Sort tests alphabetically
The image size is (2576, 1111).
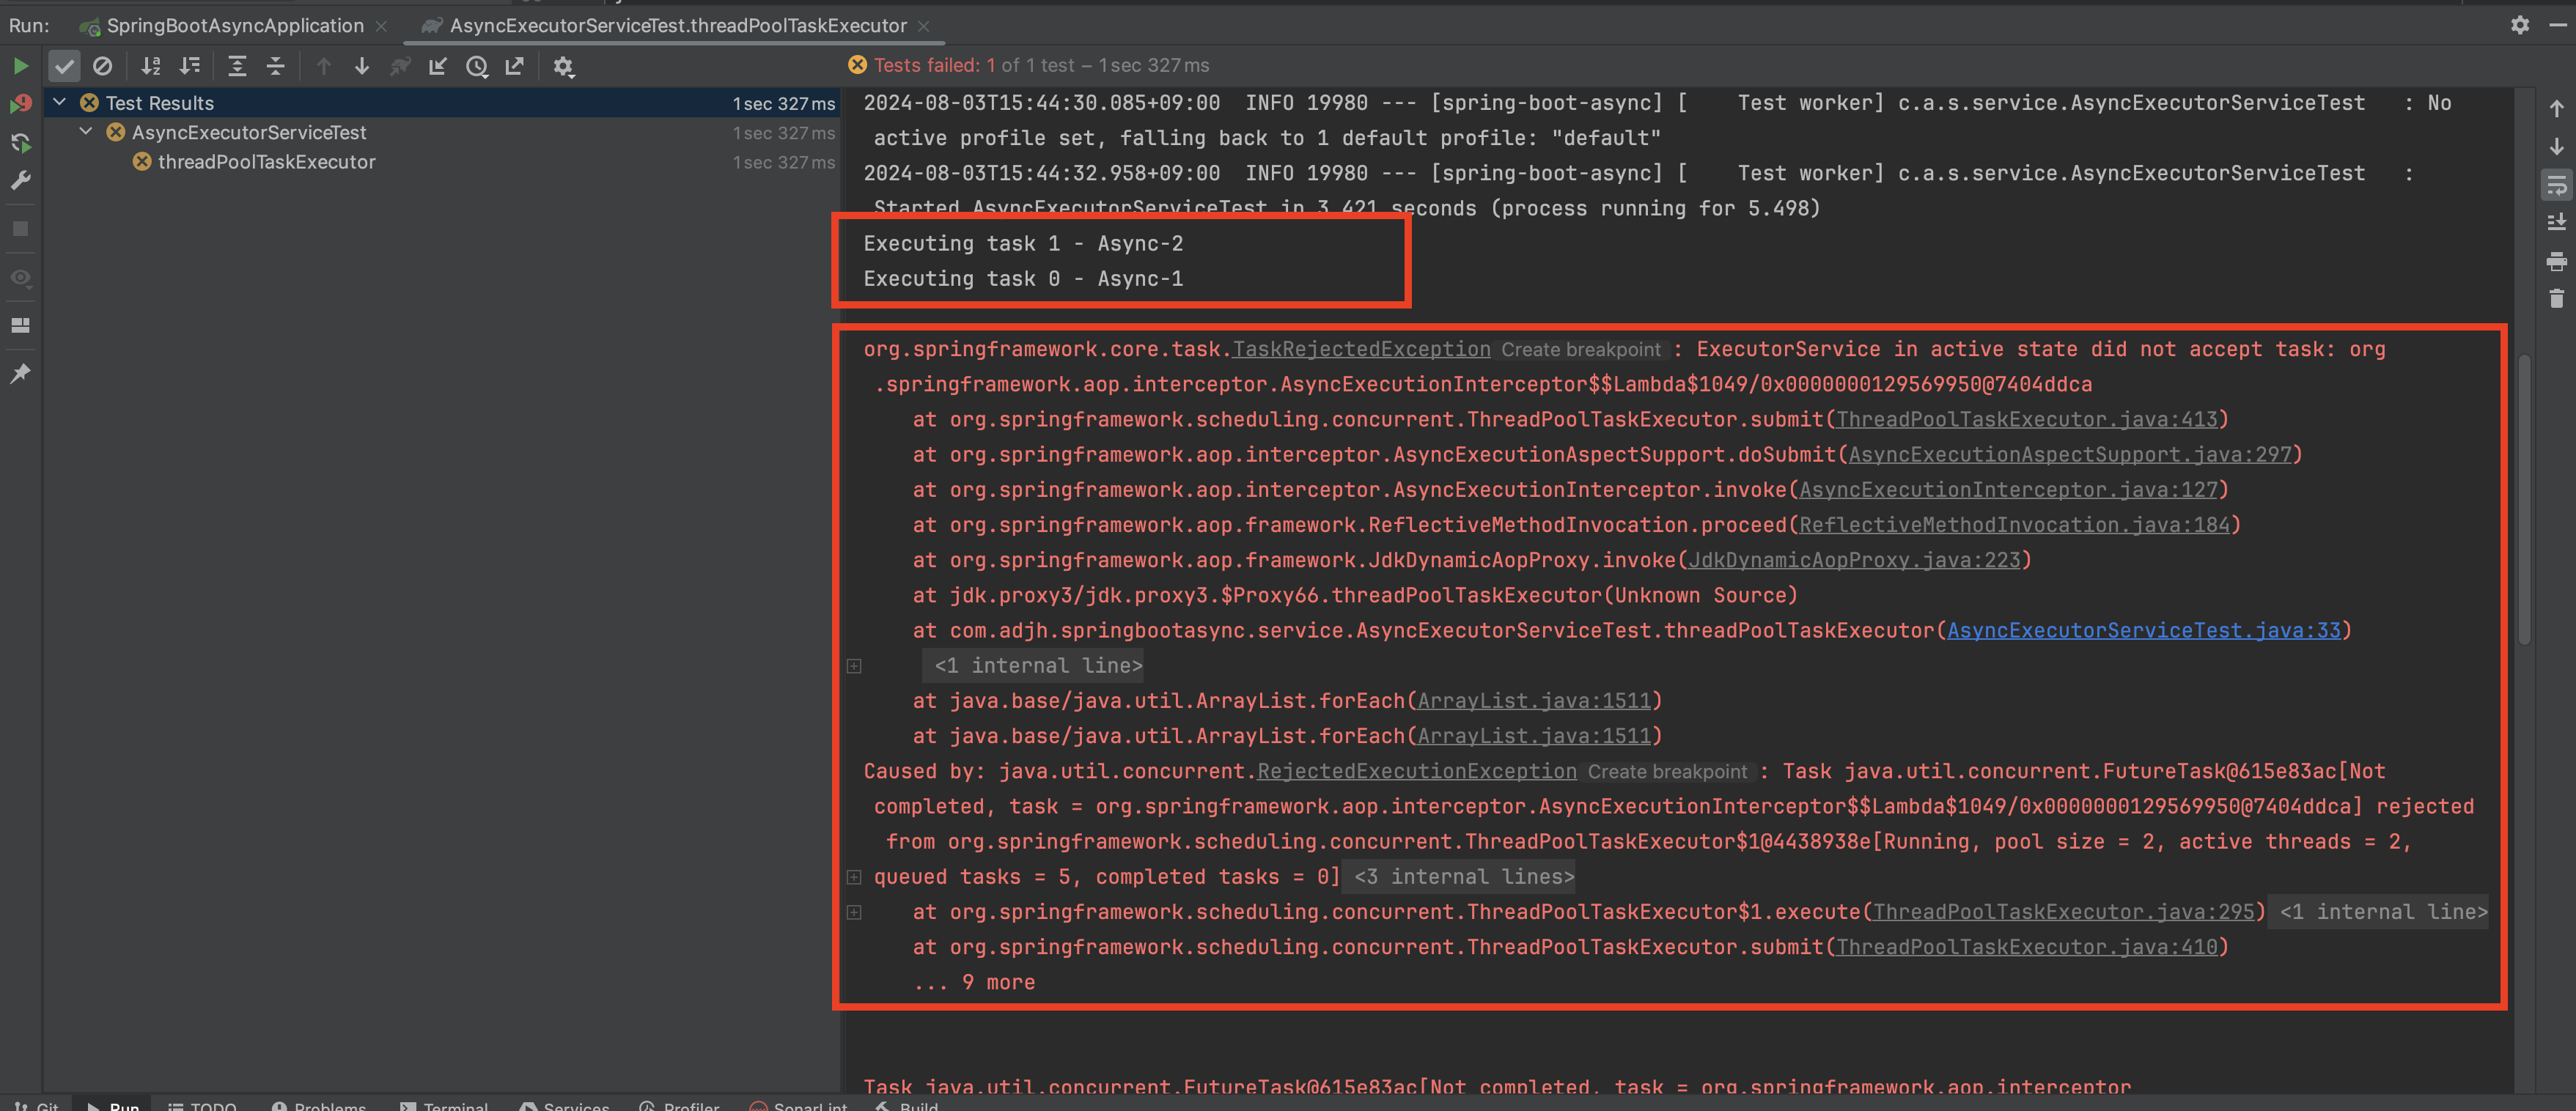click(151, 66)
